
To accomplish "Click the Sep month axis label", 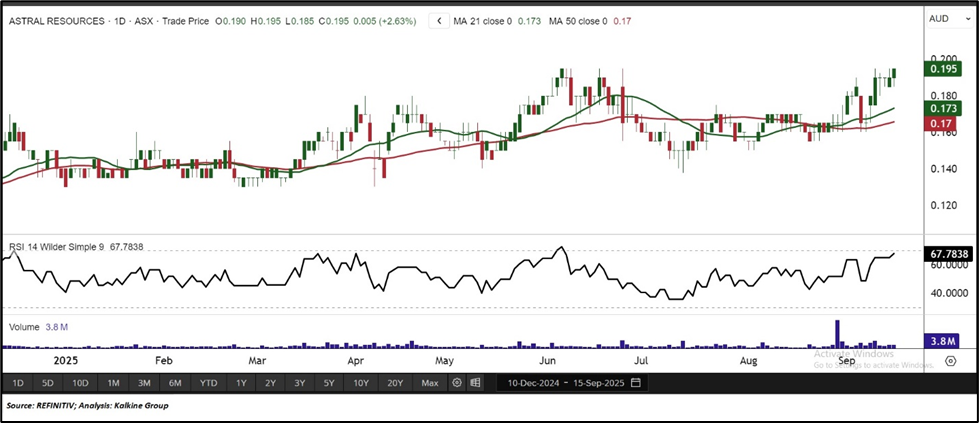I will pos(847,361).
